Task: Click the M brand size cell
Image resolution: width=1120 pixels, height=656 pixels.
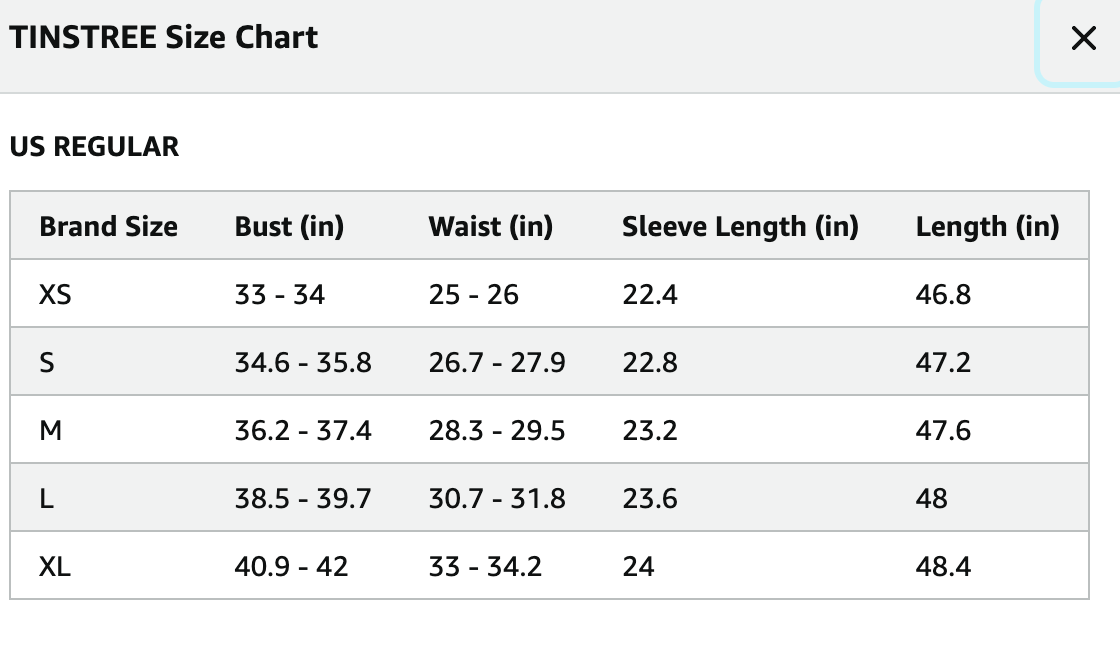Action: (x=50, y=431)
